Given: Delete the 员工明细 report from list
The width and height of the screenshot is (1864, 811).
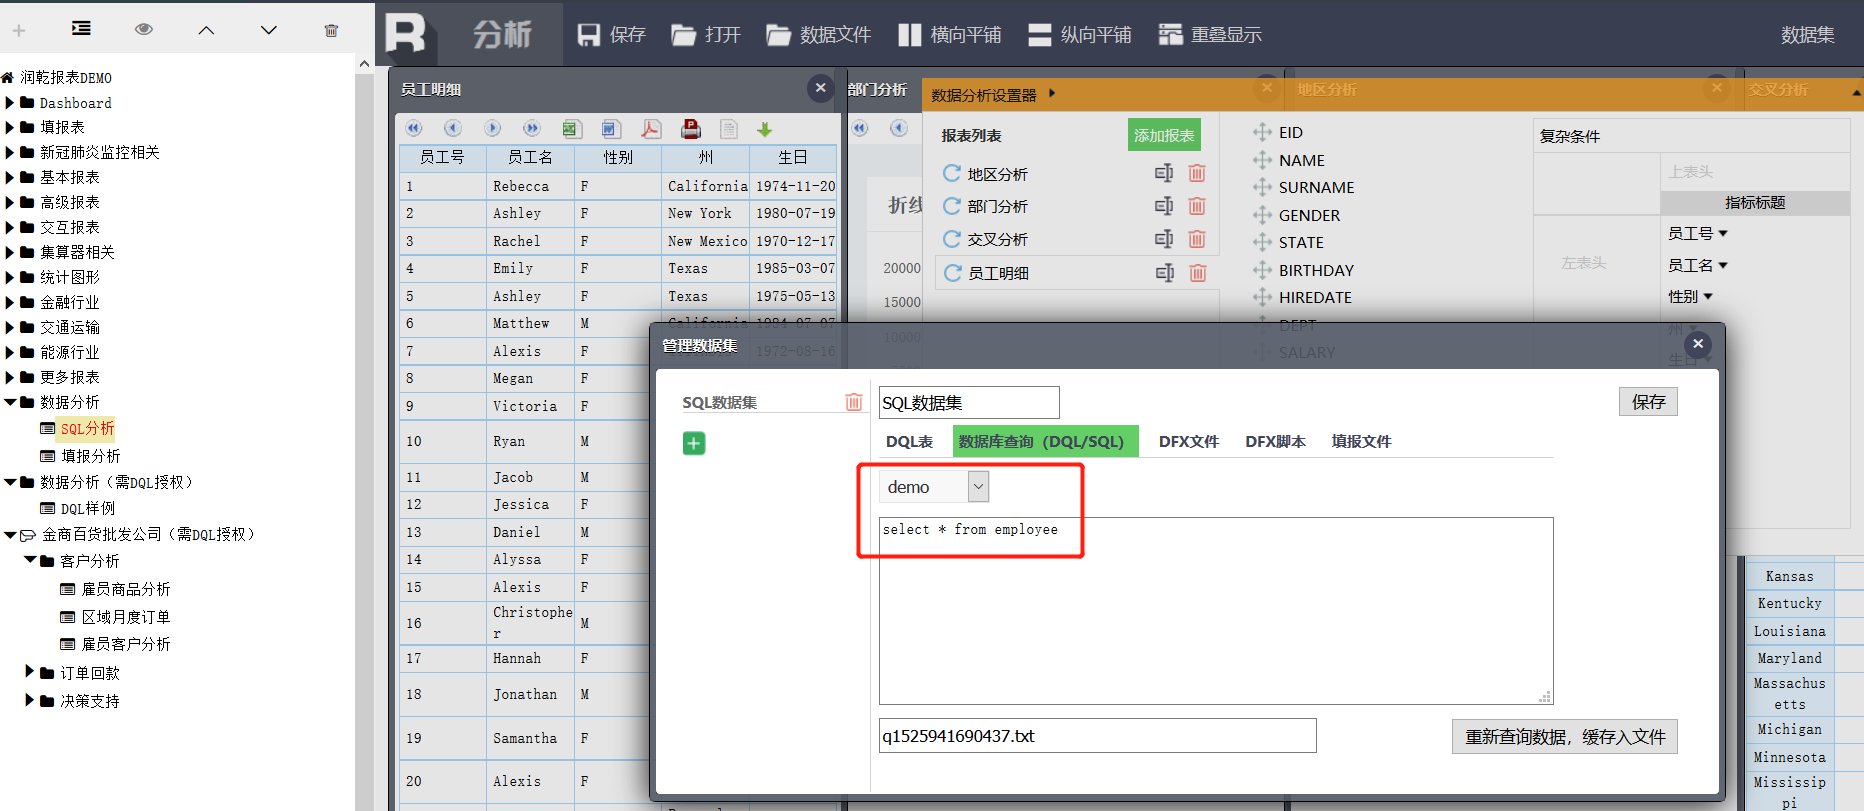Looking at the screenshot, I should tap(1198, 273).
